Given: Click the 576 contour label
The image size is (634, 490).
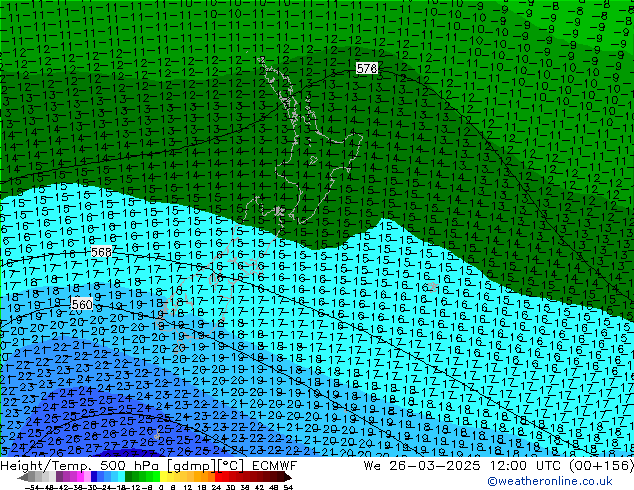Looking at the screenshot, I should [x=367, y=68].
